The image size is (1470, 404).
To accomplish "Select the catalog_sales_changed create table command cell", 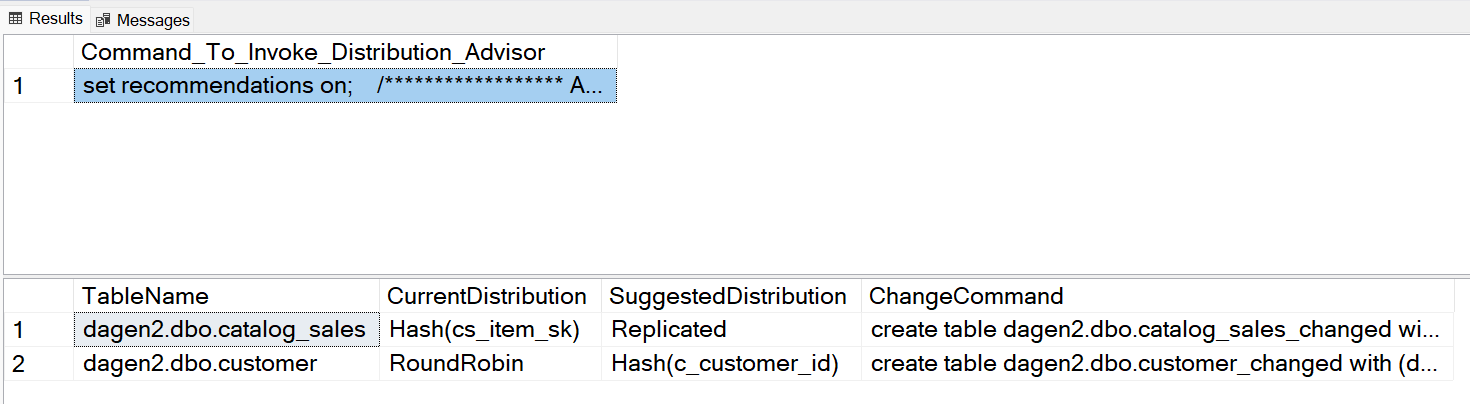I will 1157,329.
